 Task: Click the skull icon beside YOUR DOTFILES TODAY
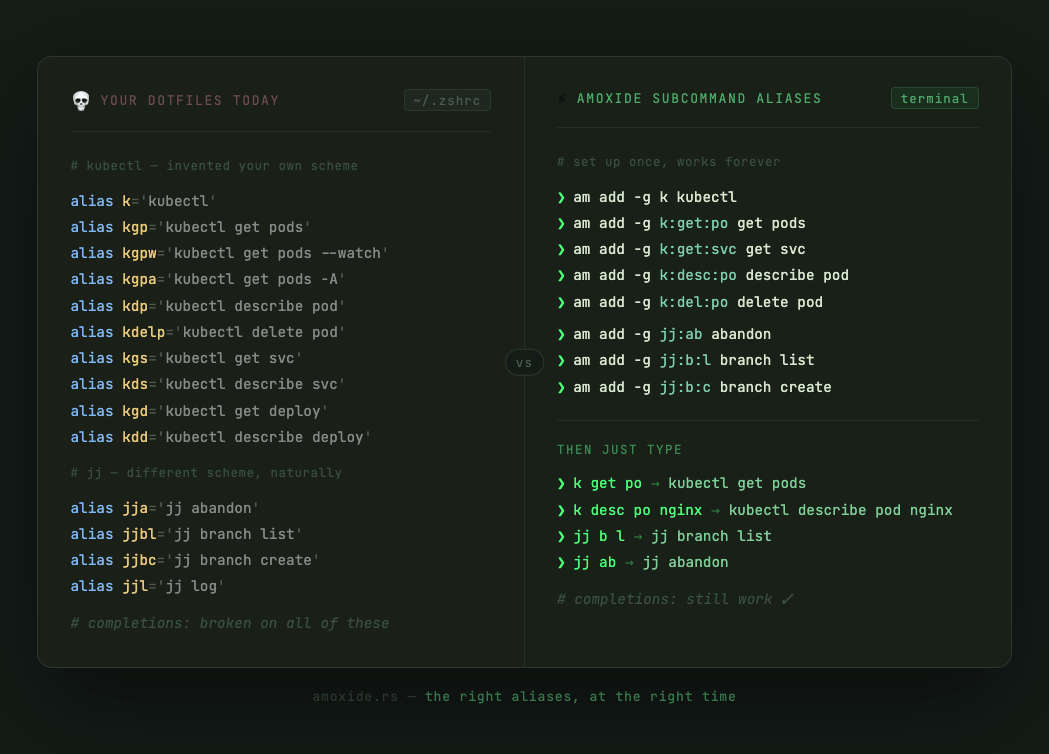tap(81, 100)
